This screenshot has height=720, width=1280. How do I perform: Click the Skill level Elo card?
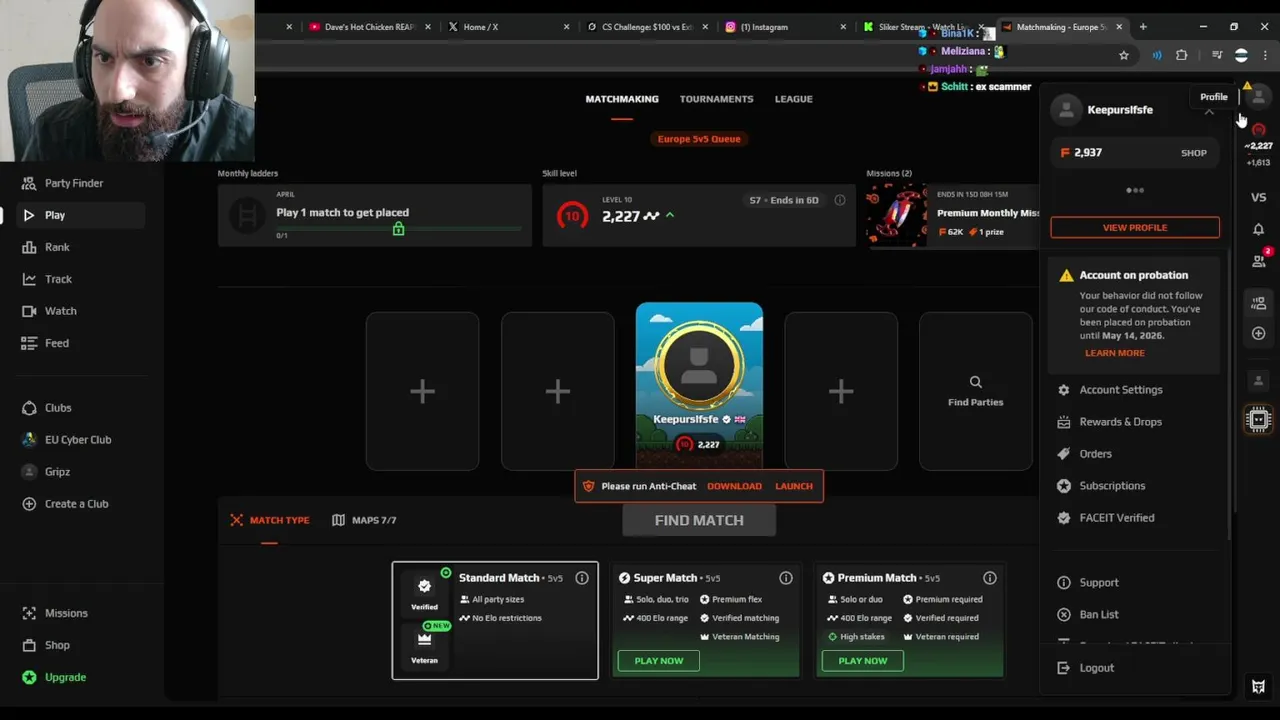coord(700,214)
